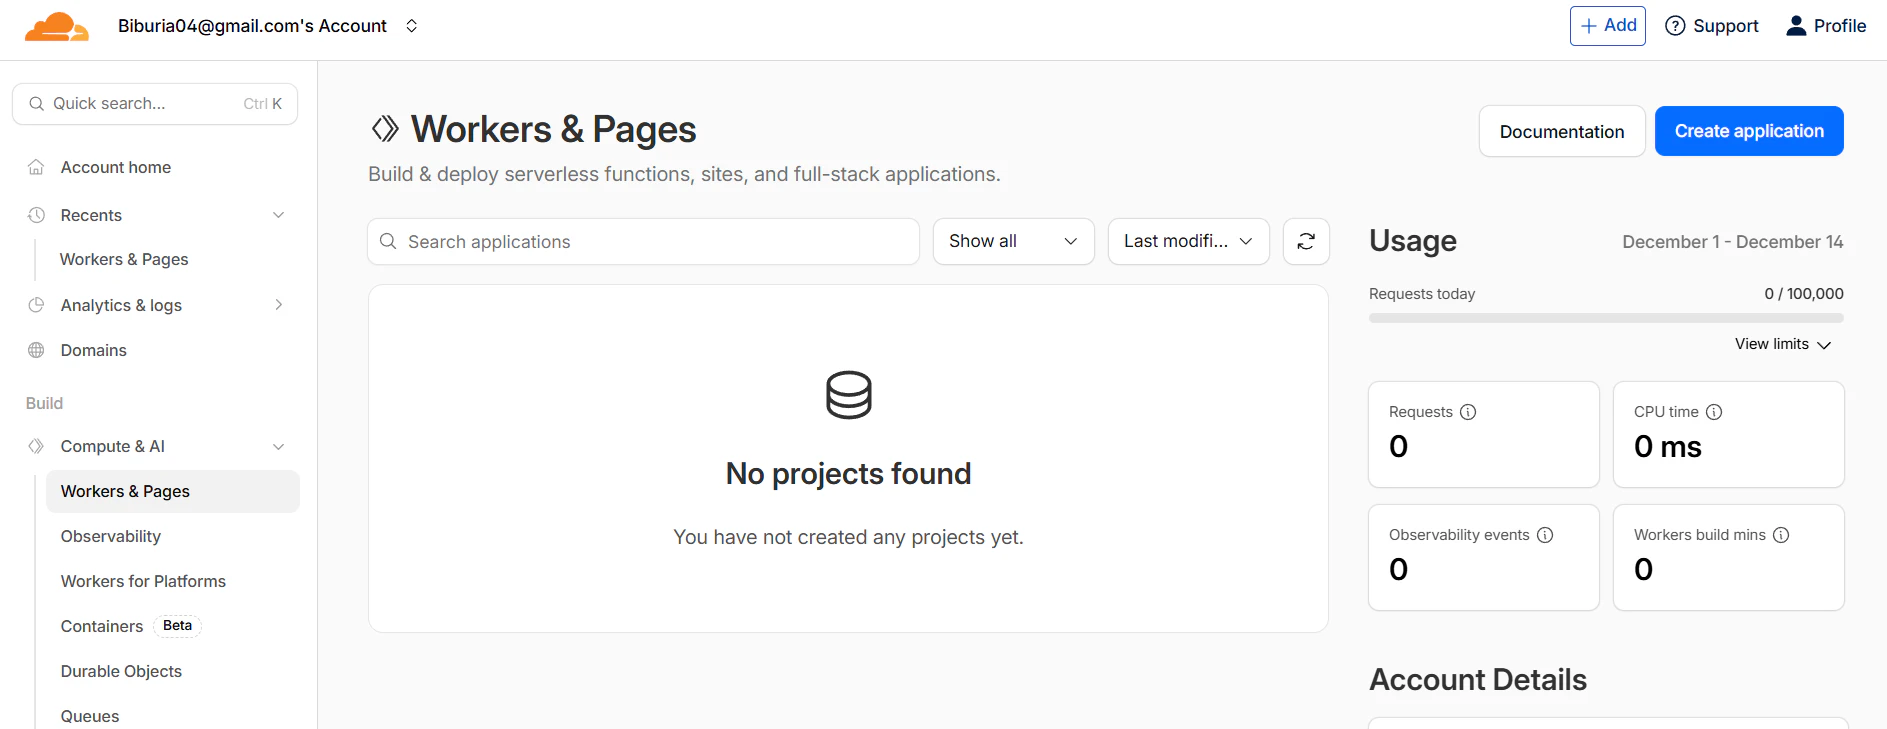Viewport: 1887px width, 729px height.
Task: Open Containers Beta page
Action: (130, 626)
